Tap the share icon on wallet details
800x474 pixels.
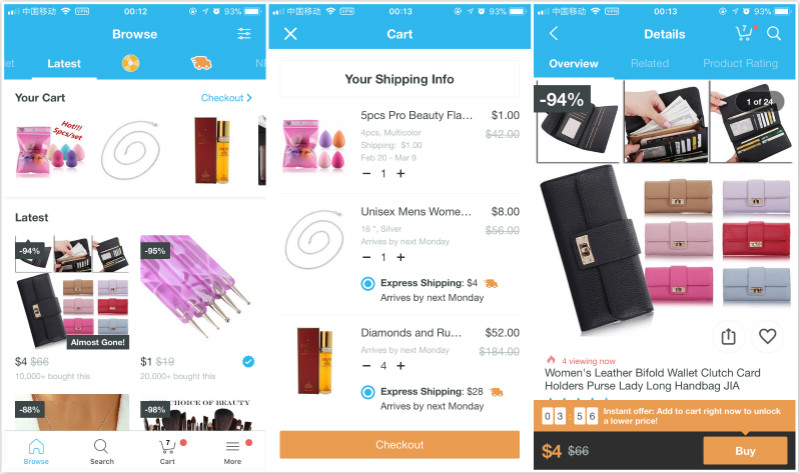coord(728,336)
